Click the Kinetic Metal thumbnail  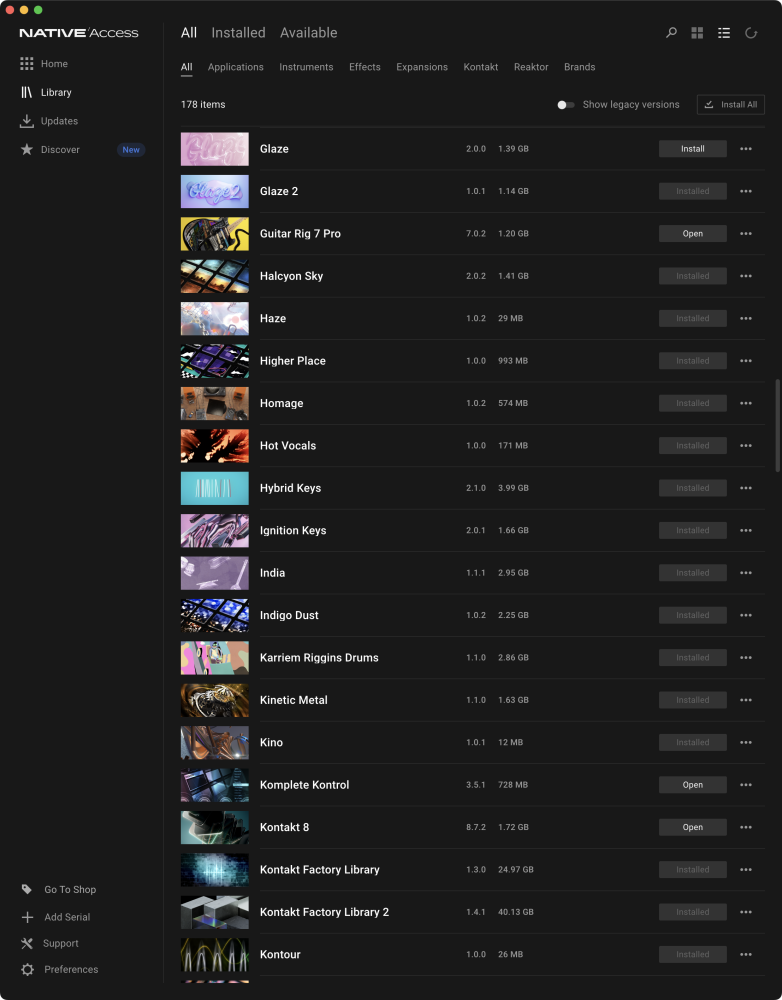coord(215,700)
